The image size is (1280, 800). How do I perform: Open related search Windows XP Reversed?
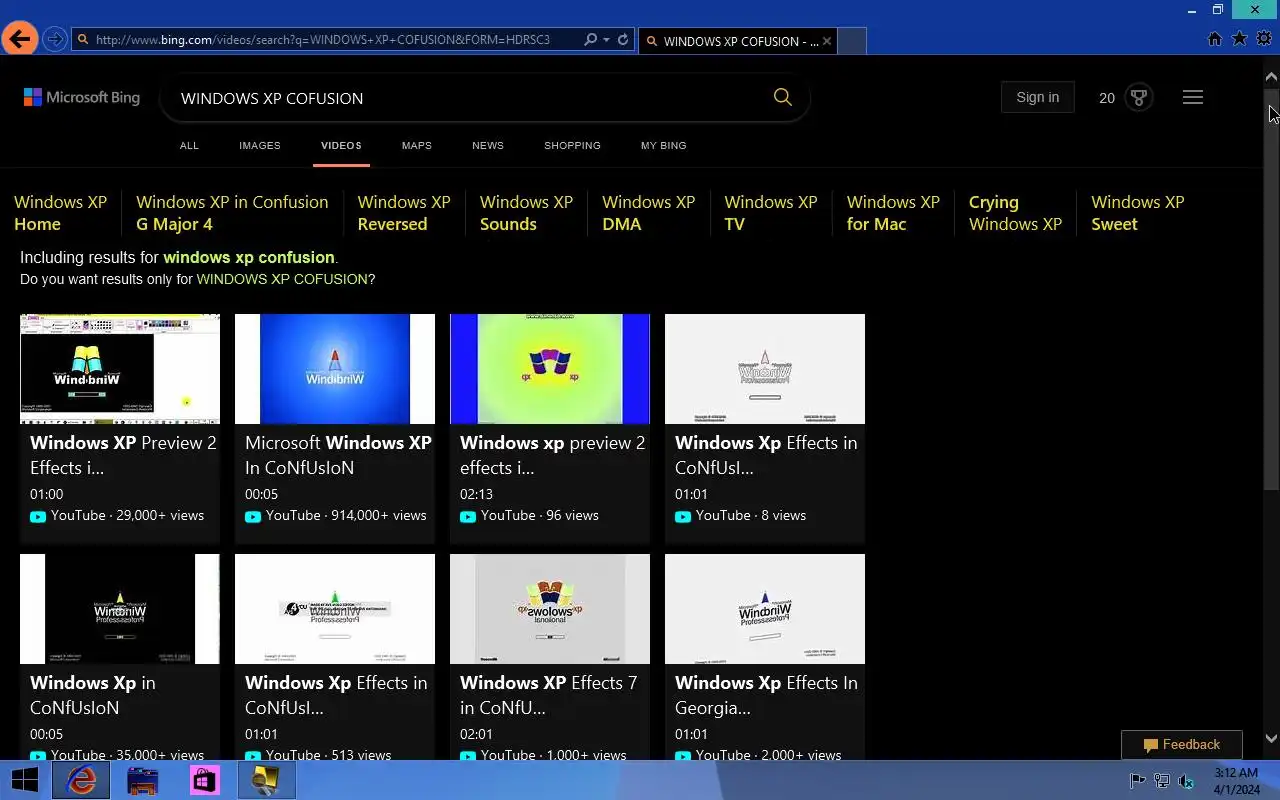(404, 213)
